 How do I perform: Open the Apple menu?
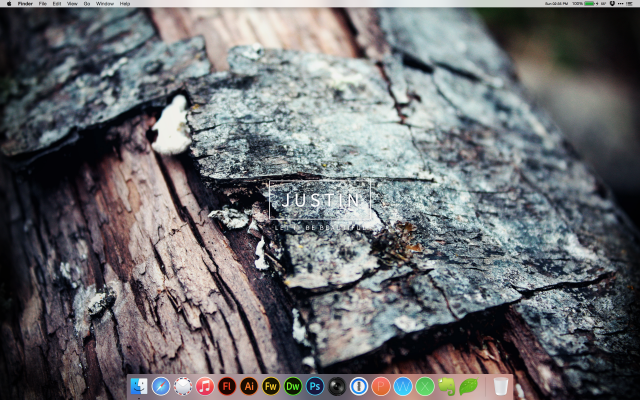[x=9, y=3]
